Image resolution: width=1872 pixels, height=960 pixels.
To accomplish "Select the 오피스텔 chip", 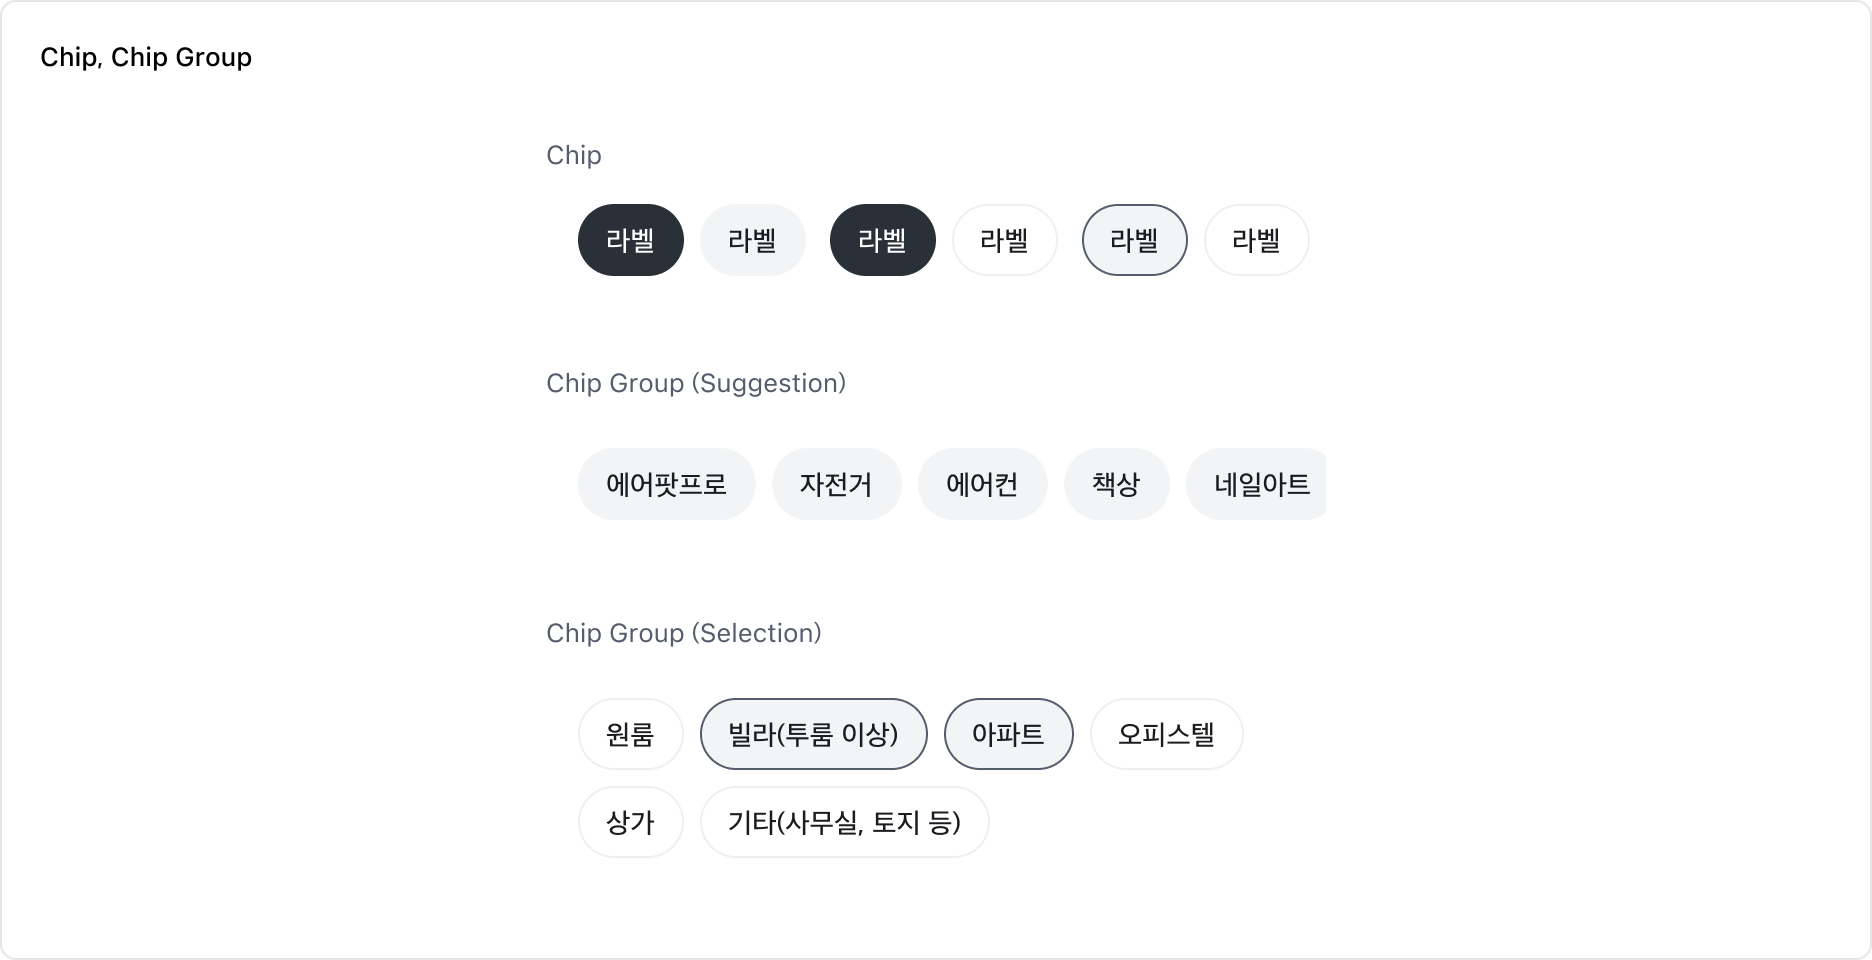I will click(1167, 734).
